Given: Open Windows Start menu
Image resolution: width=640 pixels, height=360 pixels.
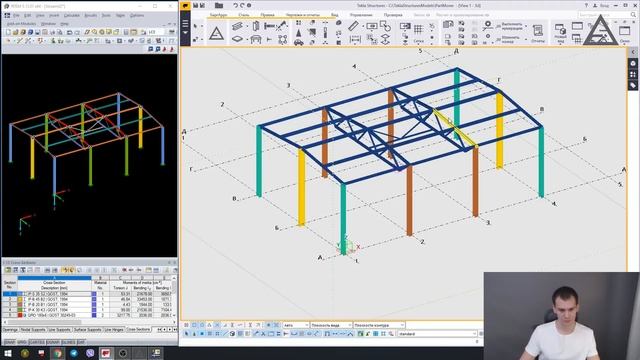Looking at the screenshot, I should 8,353.
